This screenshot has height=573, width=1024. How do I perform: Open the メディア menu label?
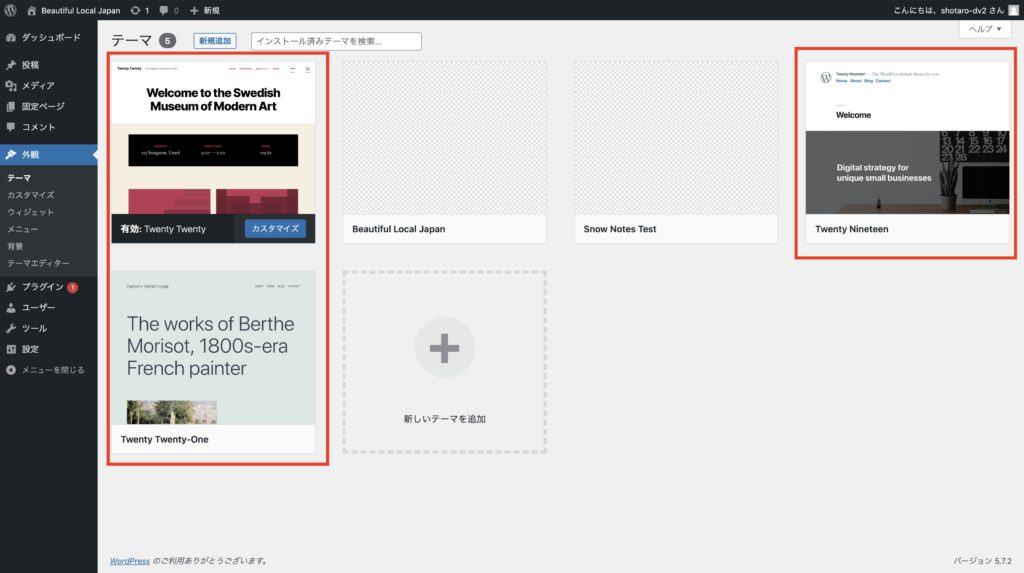point(38,86)
